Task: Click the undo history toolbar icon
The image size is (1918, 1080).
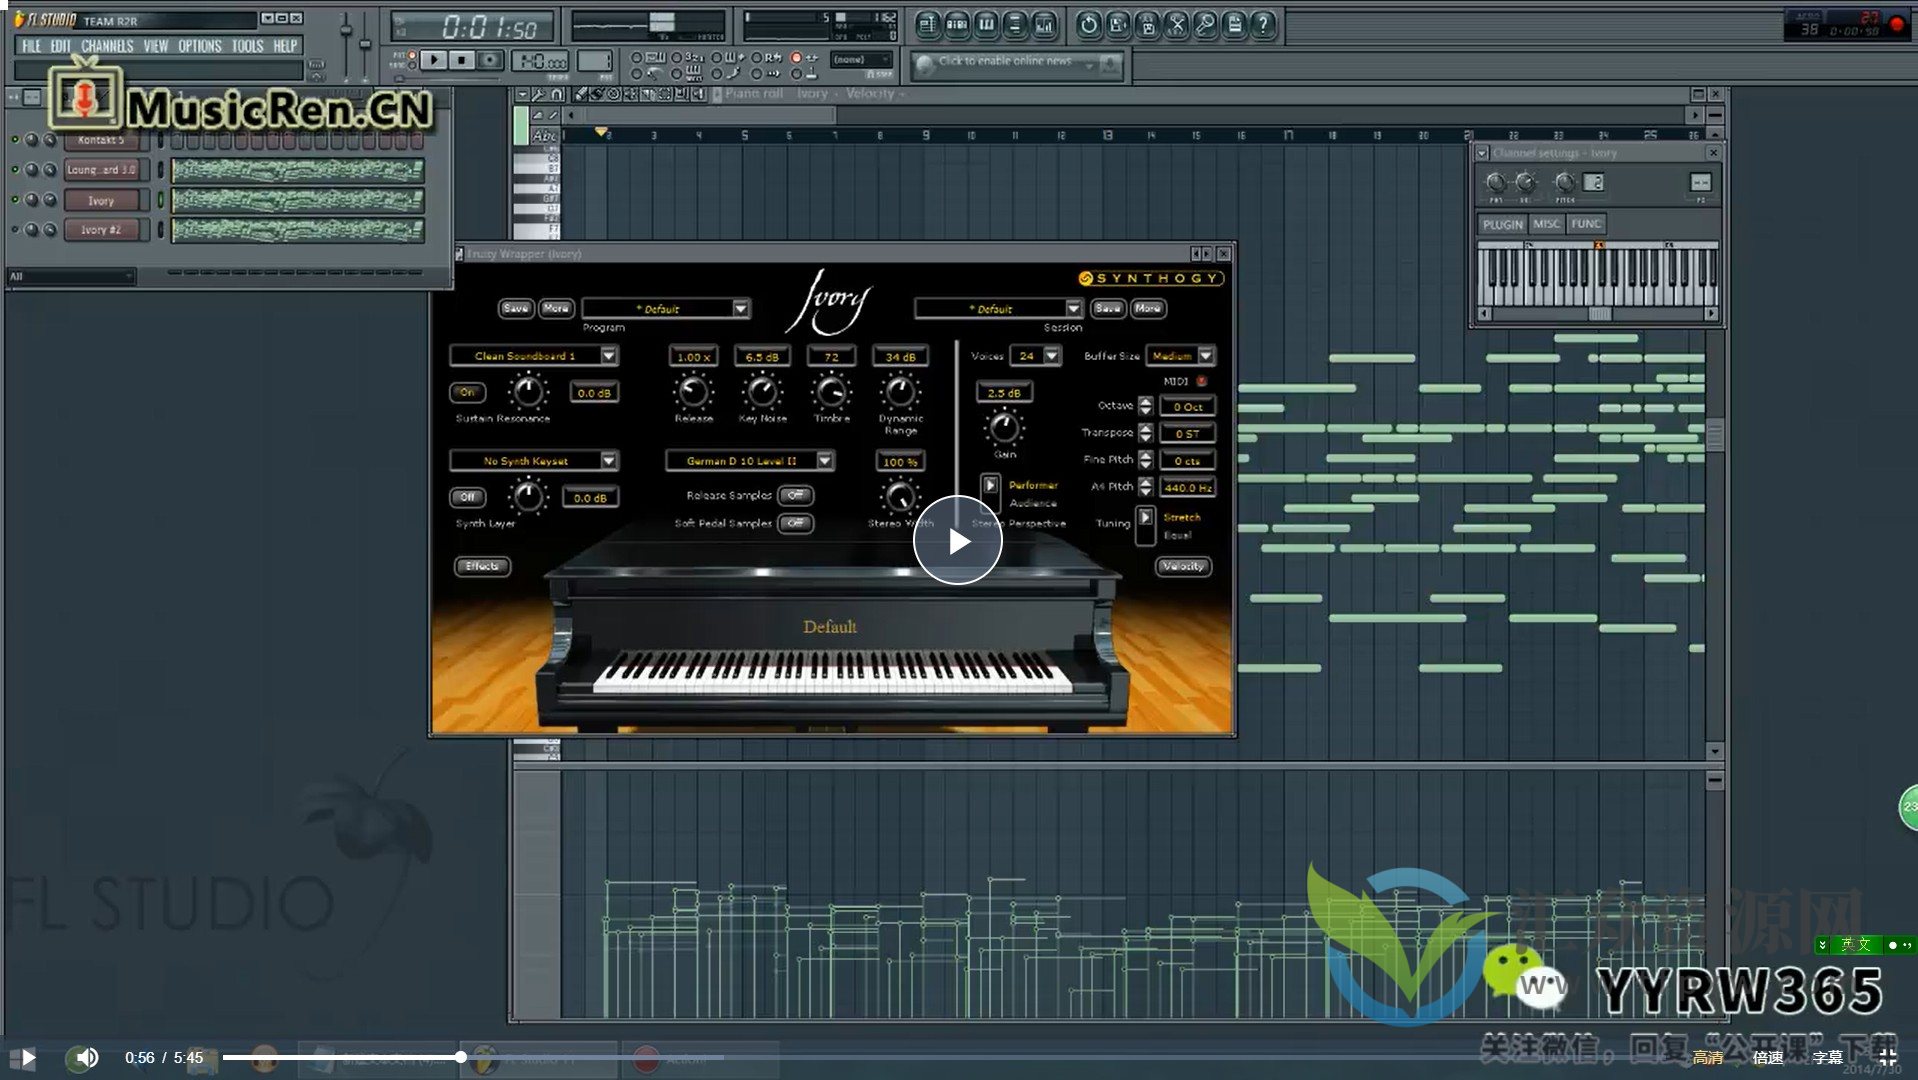Action: click(x=1089, y=25)
